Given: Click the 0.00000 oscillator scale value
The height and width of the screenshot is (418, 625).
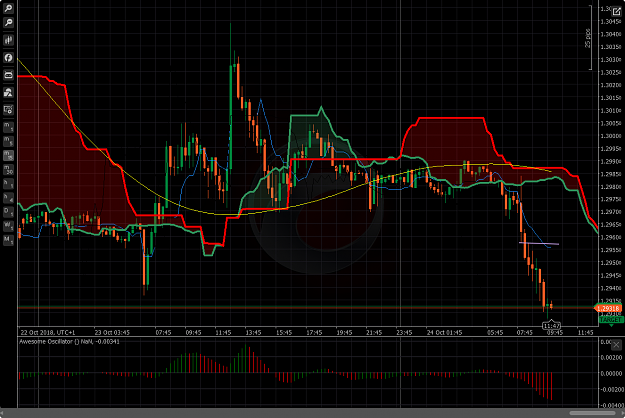Looking at the screenshot, I should click(x=610, y=374).
